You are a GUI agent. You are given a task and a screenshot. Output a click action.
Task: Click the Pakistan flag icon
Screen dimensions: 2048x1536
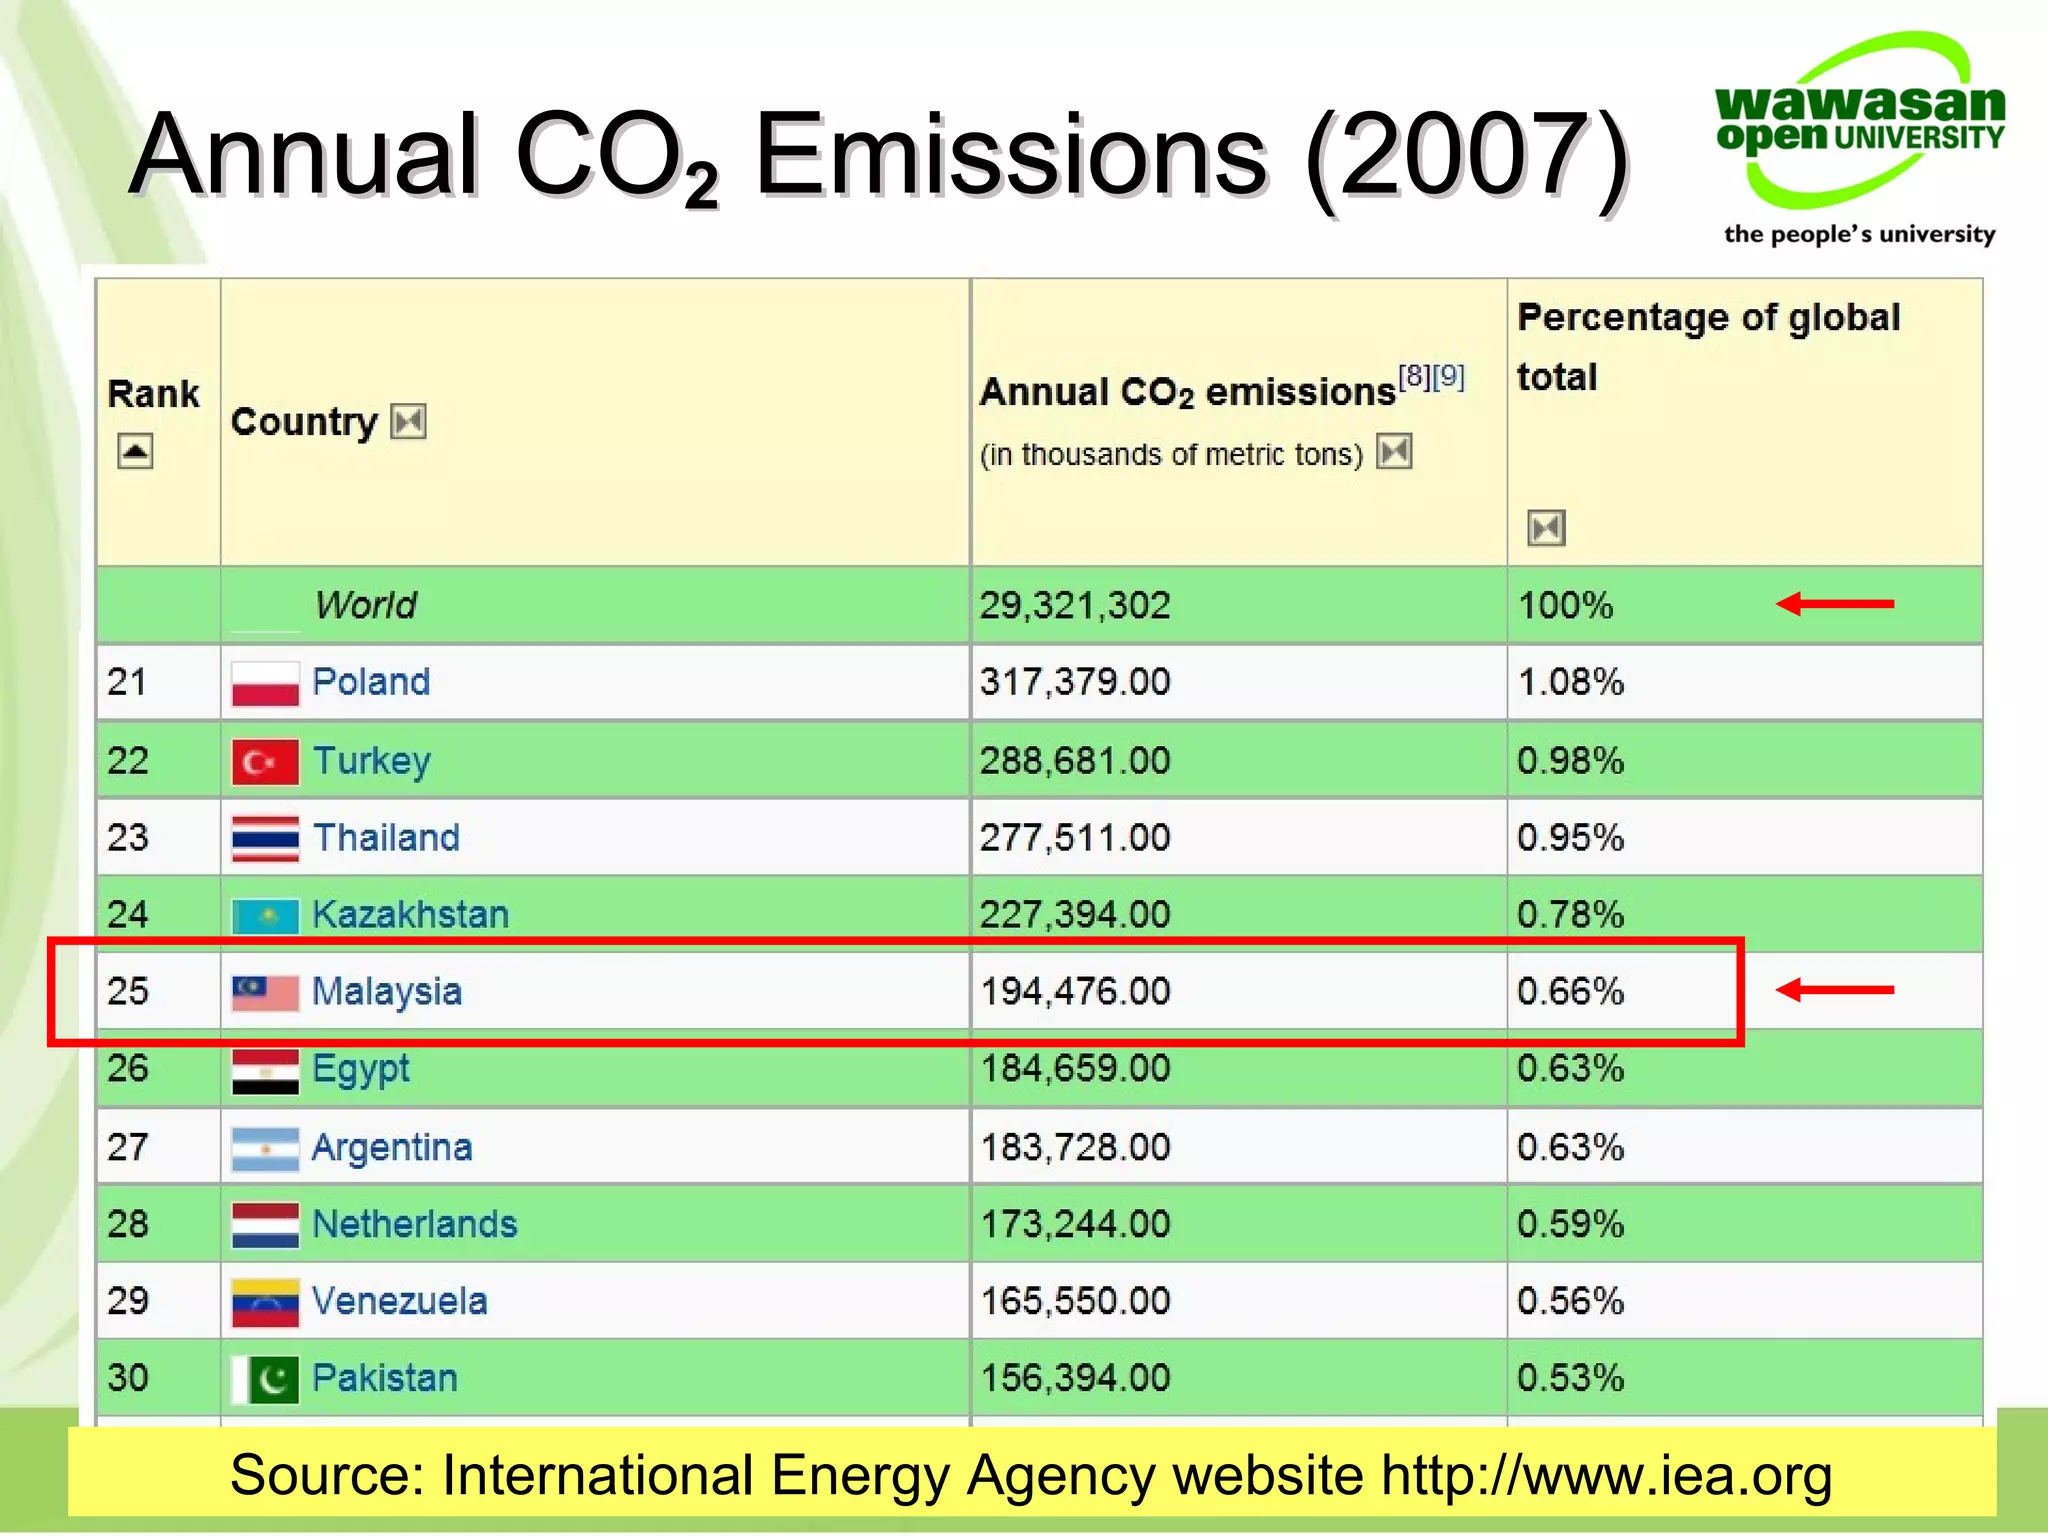[x=265, y=1379]
